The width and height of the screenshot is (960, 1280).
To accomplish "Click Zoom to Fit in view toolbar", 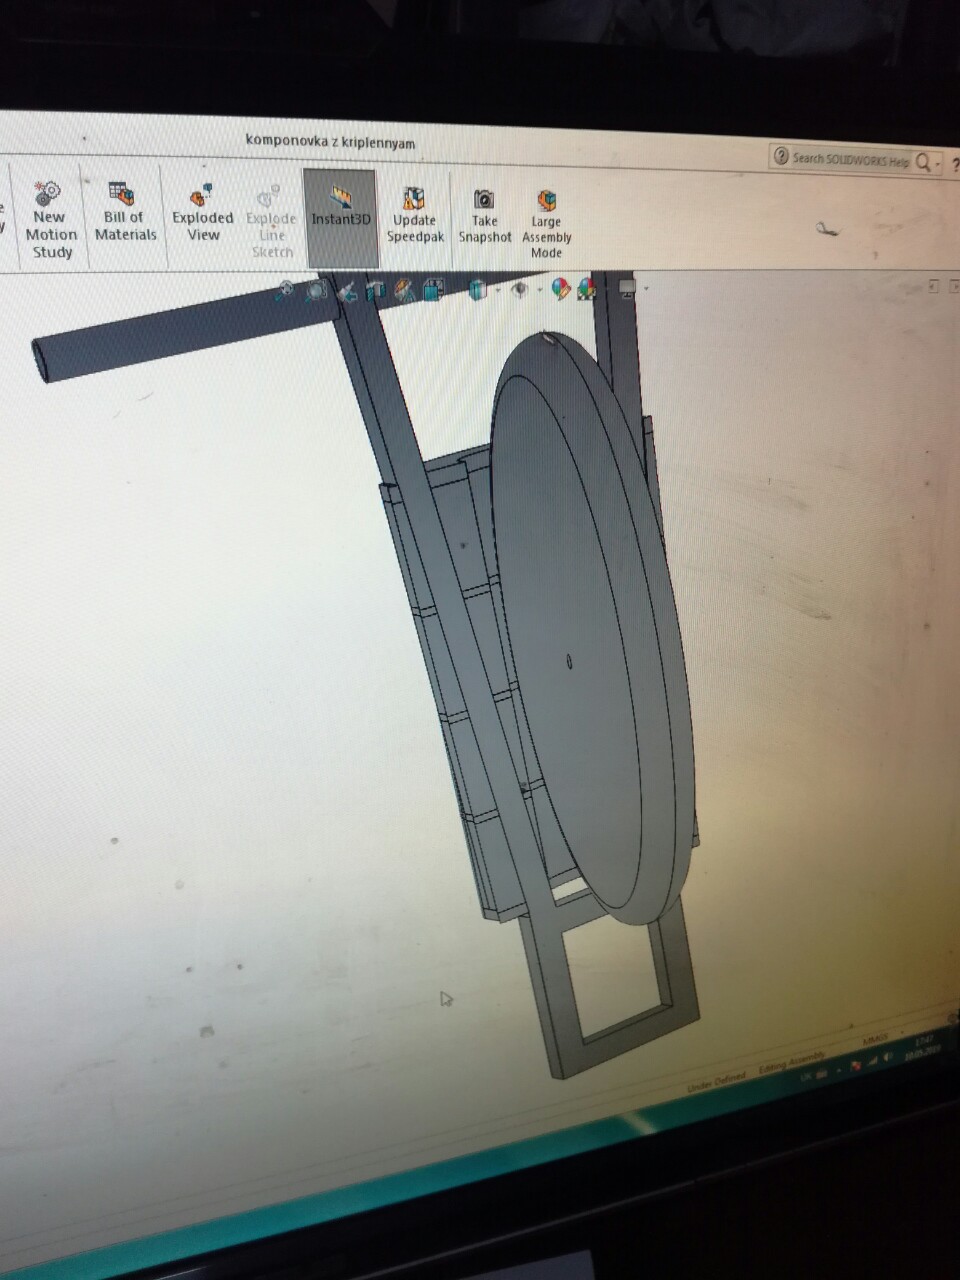I will (286, 290).
